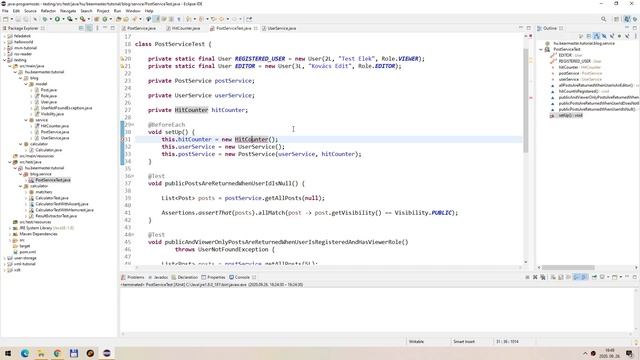640x360 pixels.
Task: Go to Next Annotation icon
Action: (188, 19)
